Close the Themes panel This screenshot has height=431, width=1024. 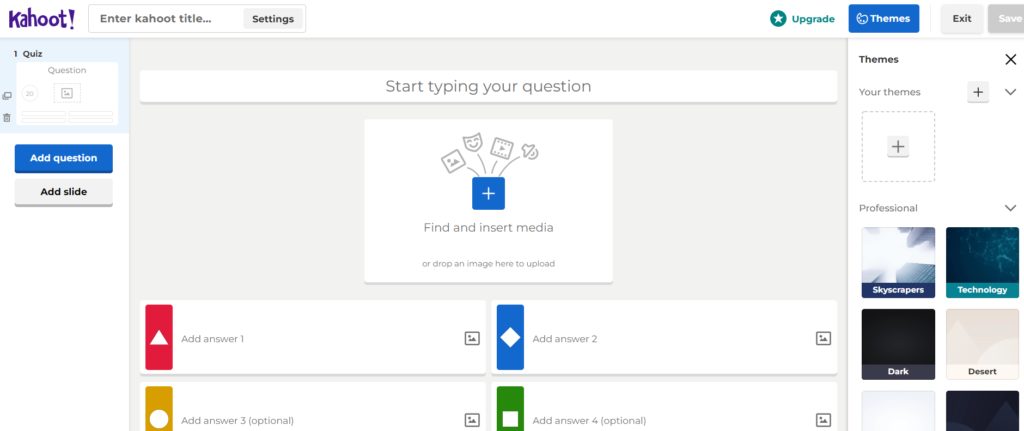coord(1010,59)
